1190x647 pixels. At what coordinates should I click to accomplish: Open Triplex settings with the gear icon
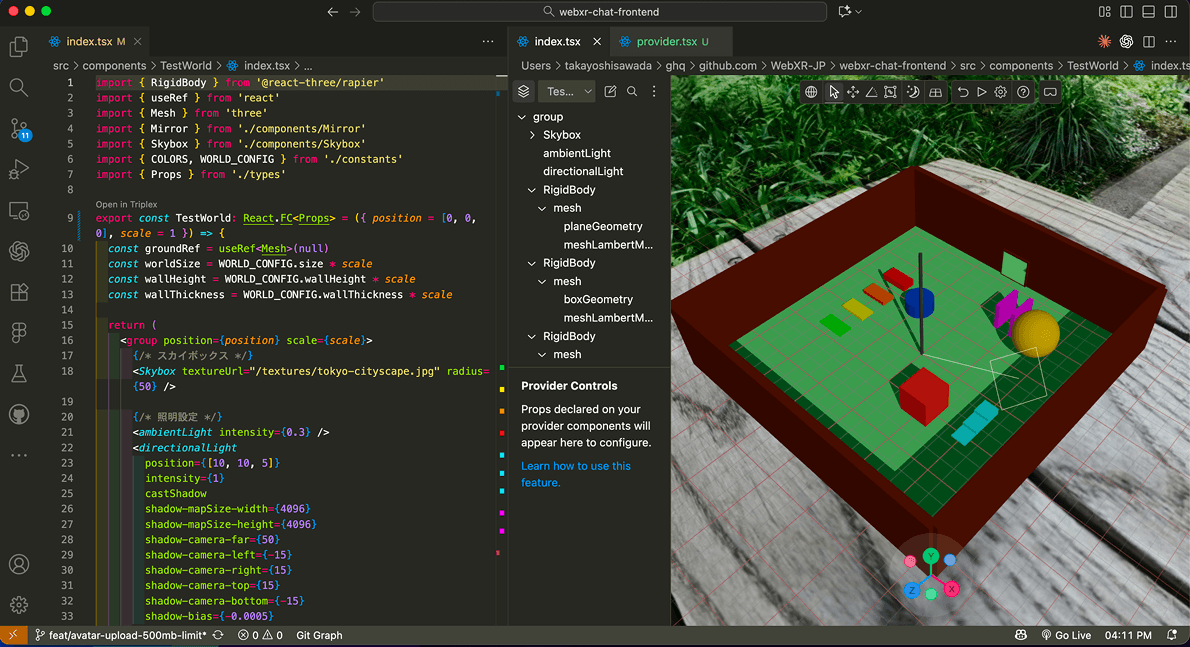point(1000,91)
